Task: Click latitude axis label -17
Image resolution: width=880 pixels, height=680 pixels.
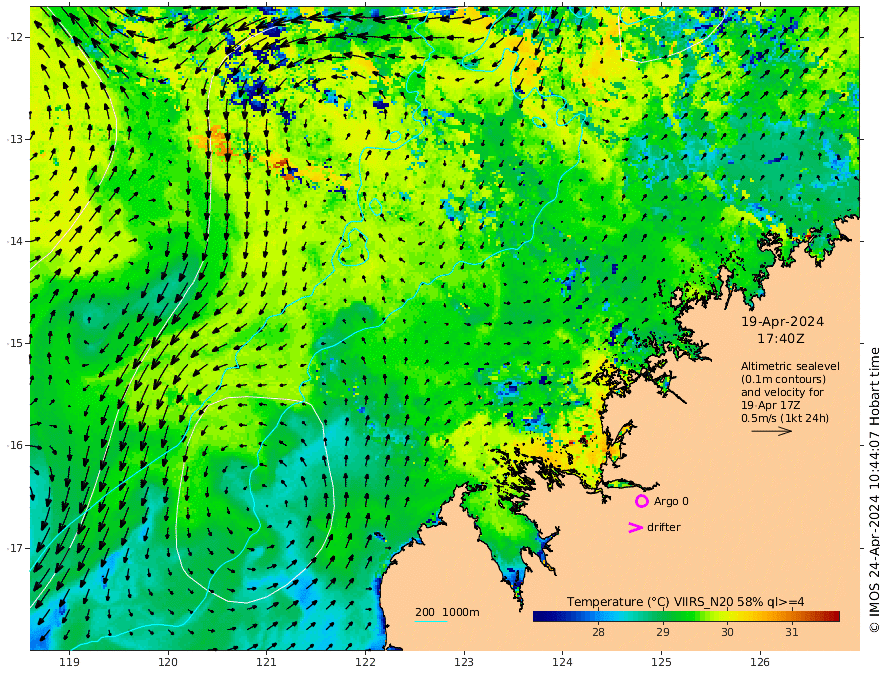Action: point(15,548)
